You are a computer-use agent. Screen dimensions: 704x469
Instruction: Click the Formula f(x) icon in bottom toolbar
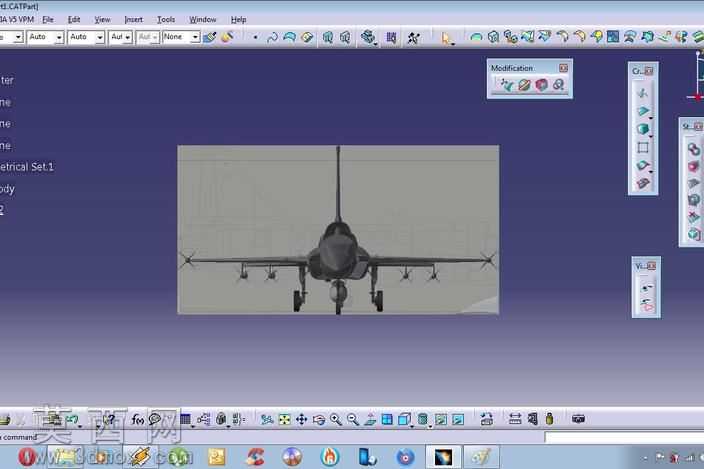[x=138, y=420]
